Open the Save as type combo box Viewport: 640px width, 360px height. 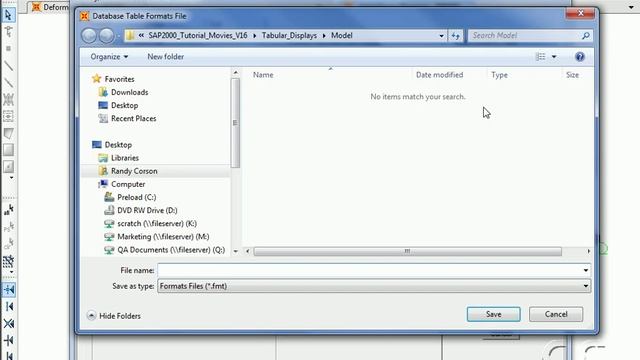pyautogui.click(x=374, y=286)
